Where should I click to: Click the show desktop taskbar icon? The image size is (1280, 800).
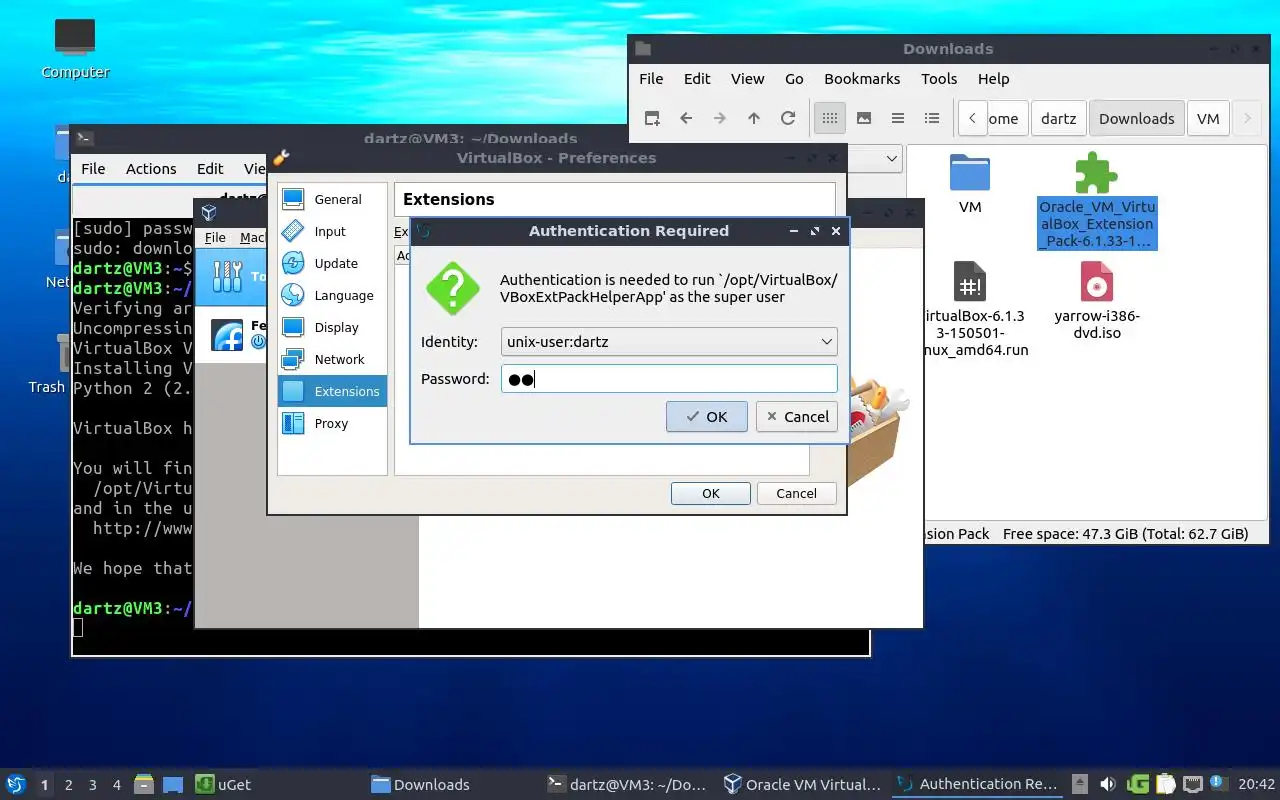(172, 784)
